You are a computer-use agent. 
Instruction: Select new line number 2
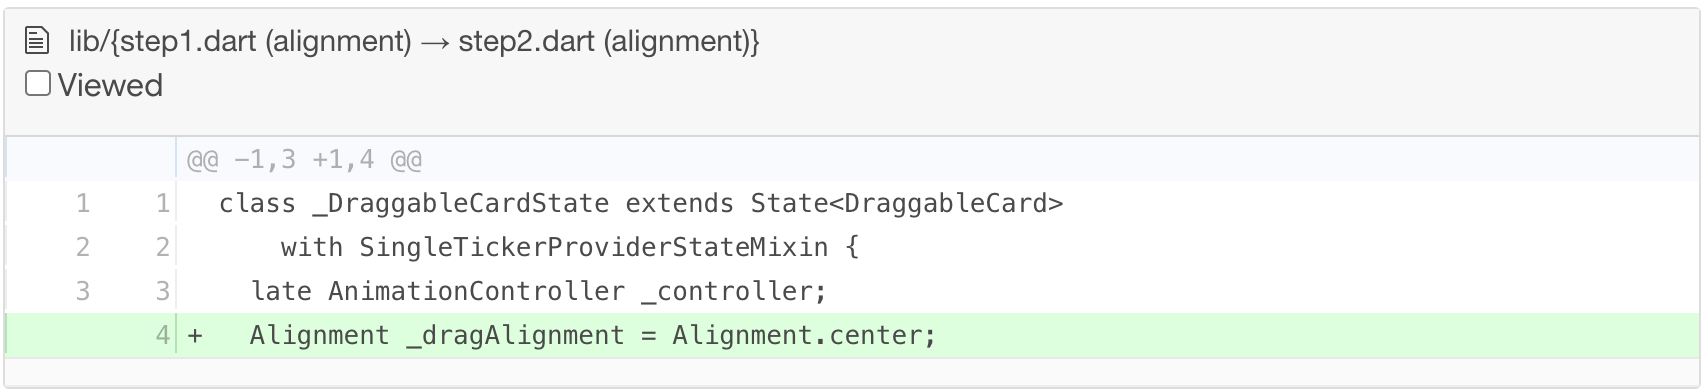click(x=163, y=247)
